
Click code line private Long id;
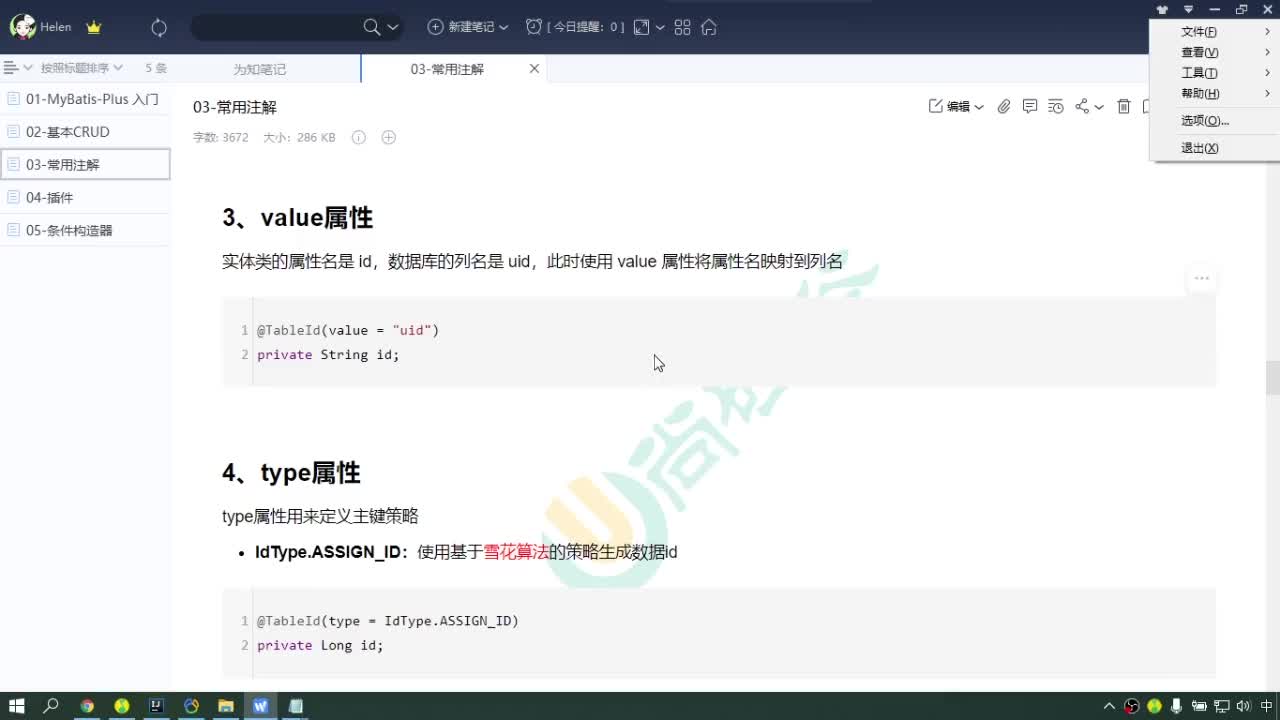click(x=320, y=645)
